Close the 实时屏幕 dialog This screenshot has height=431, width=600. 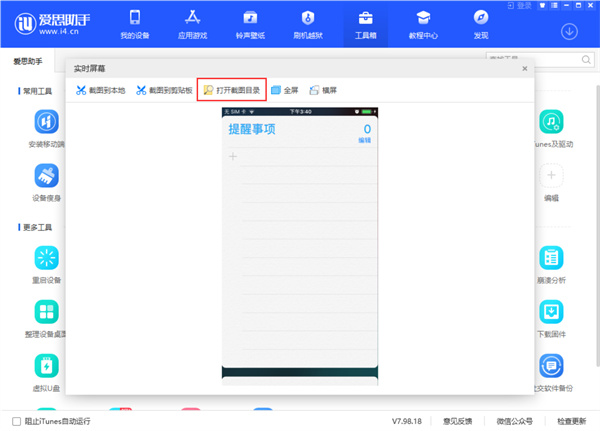[524, 68]
